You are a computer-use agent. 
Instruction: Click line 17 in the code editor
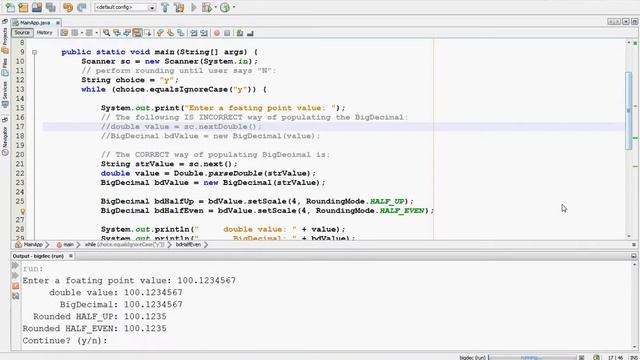click(x=333, y=127)
